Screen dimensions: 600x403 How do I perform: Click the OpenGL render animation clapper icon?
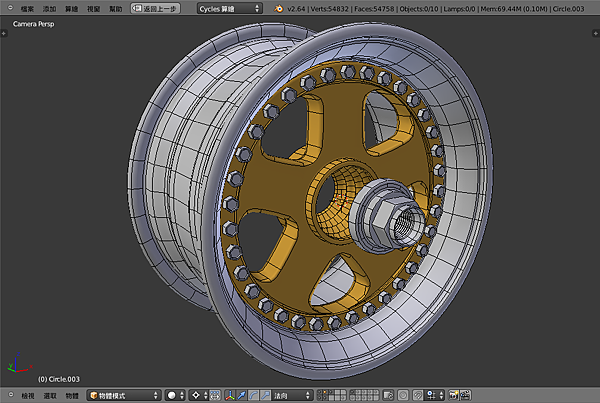[x=465, y=395]
